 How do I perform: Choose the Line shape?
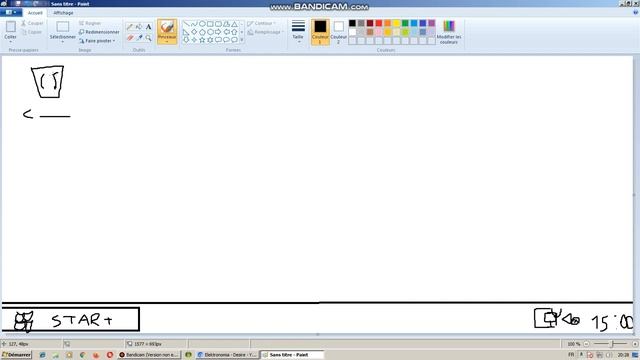click(x=186, y=24)
